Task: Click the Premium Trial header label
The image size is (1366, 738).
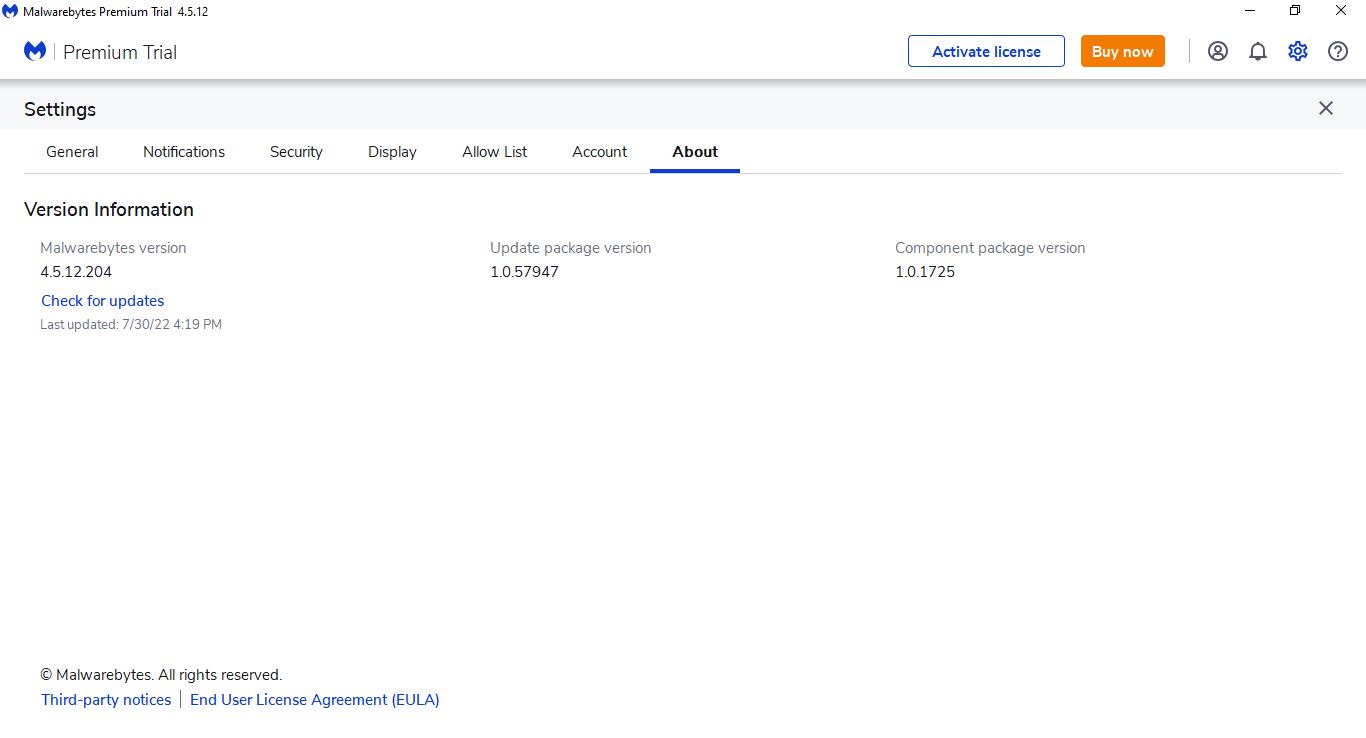Action: [120, 52]
